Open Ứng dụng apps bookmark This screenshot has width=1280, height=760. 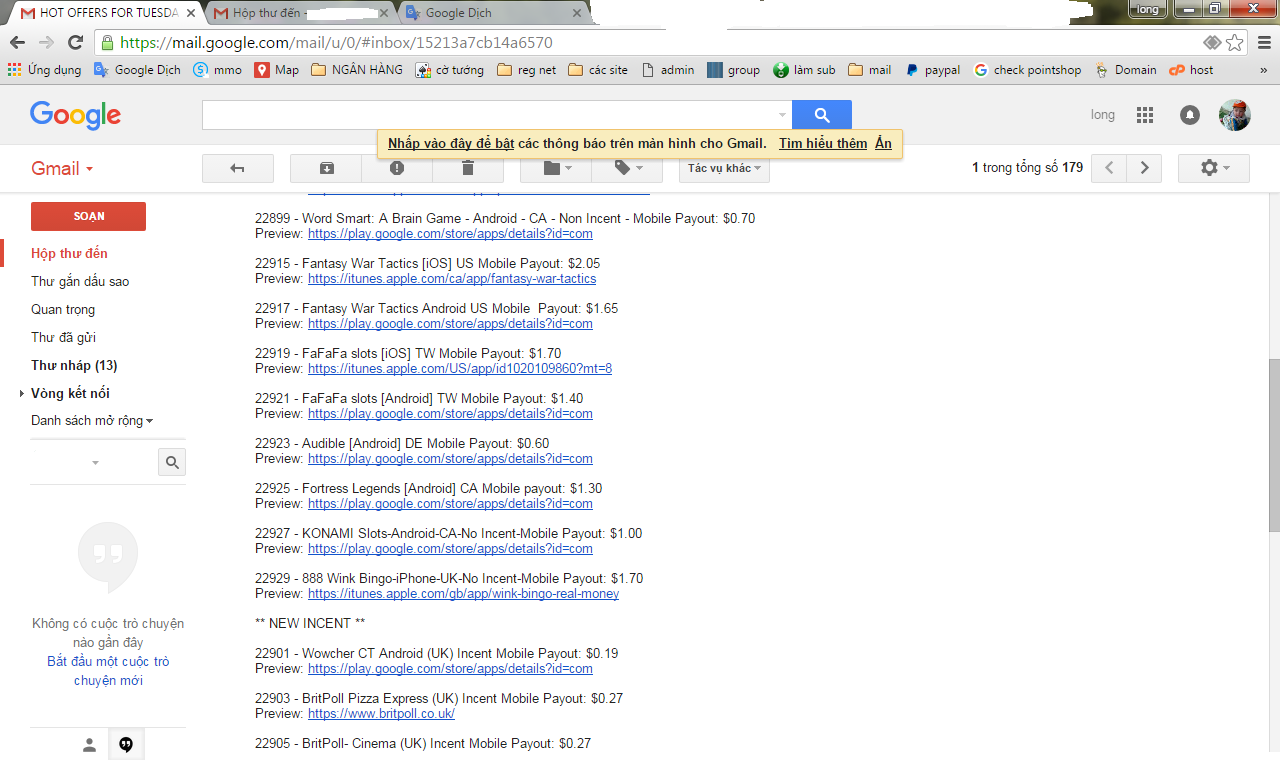tap(44, 70)
